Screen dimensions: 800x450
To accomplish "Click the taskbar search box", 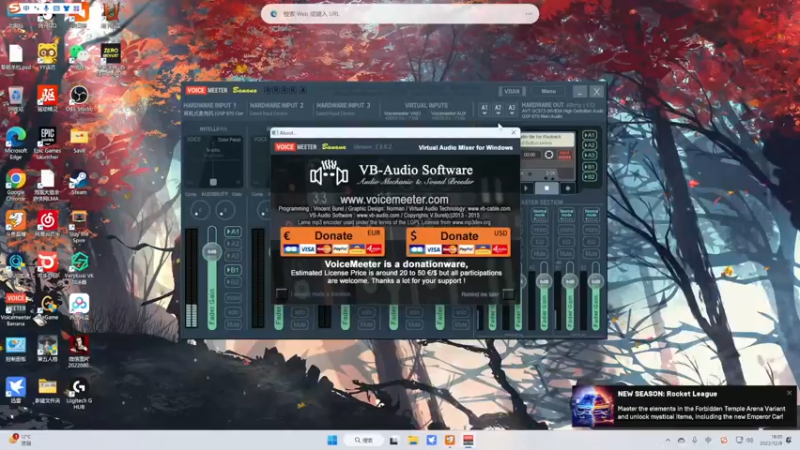I will (364, 440).
